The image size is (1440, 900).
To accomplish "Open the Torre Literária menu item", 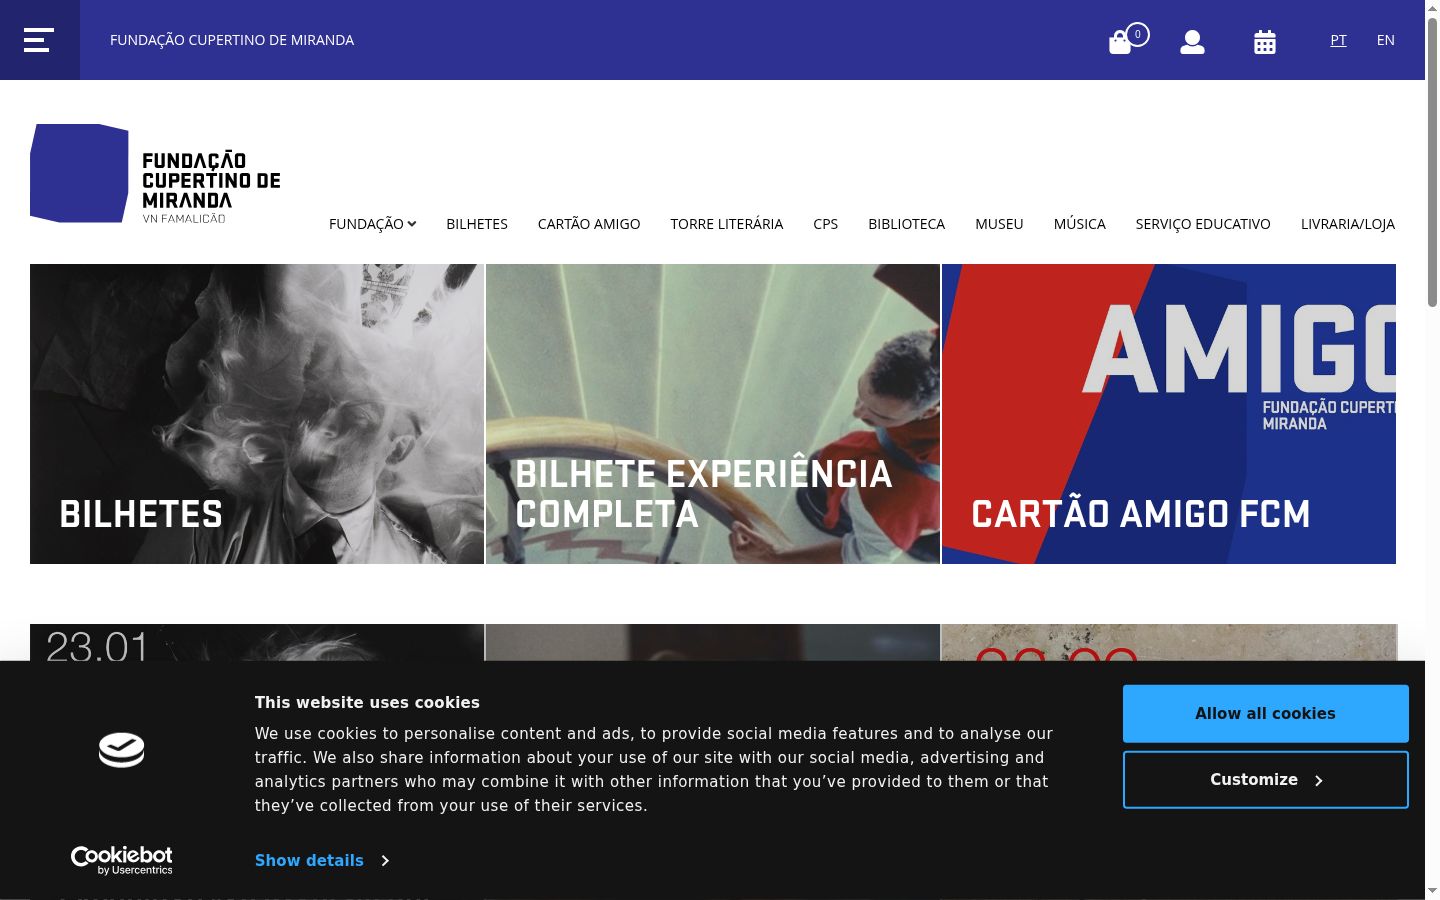I will pos(727,224).
